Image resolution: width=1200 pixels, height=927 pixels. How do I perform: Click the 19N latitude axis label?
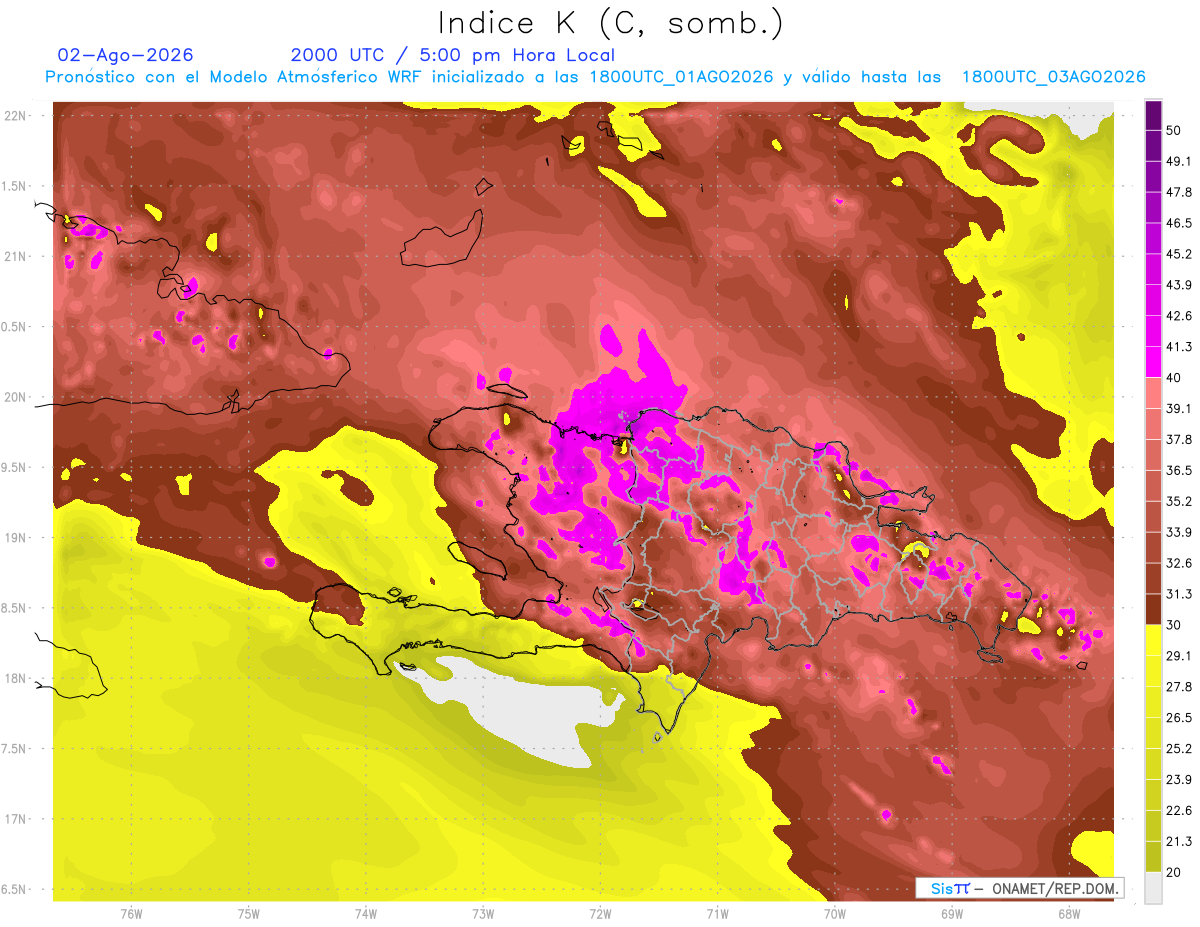[15, 538]
